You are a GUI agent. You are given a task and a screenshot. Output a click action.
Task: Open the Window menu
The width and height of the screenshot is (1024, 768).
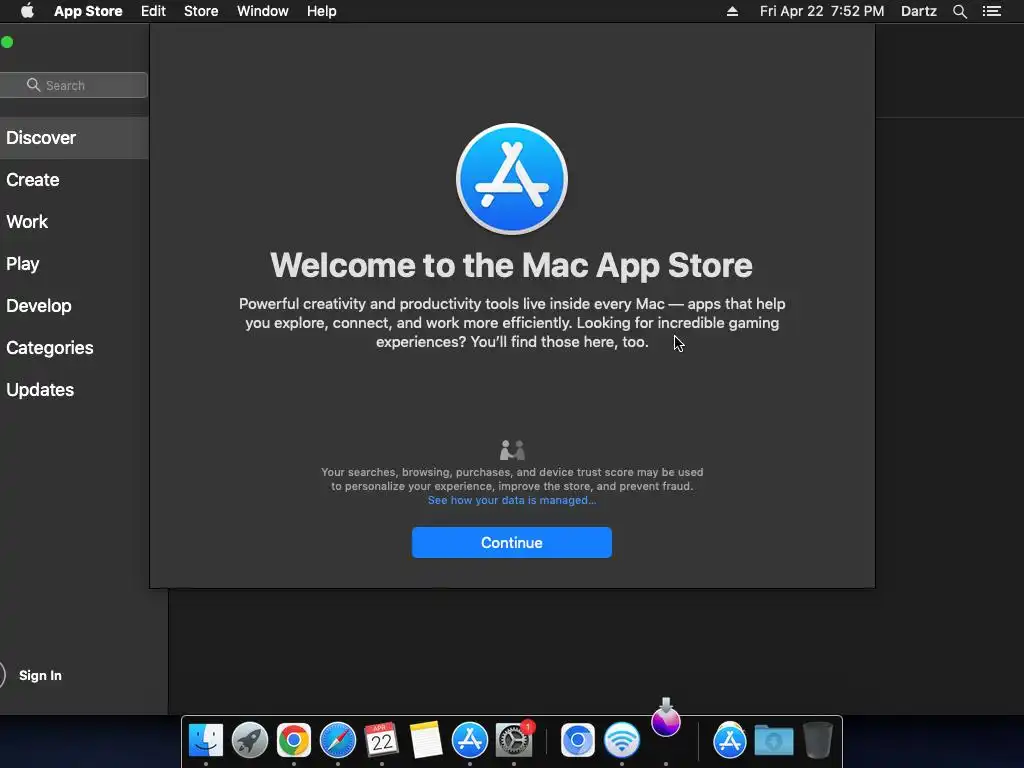[263, 11]
